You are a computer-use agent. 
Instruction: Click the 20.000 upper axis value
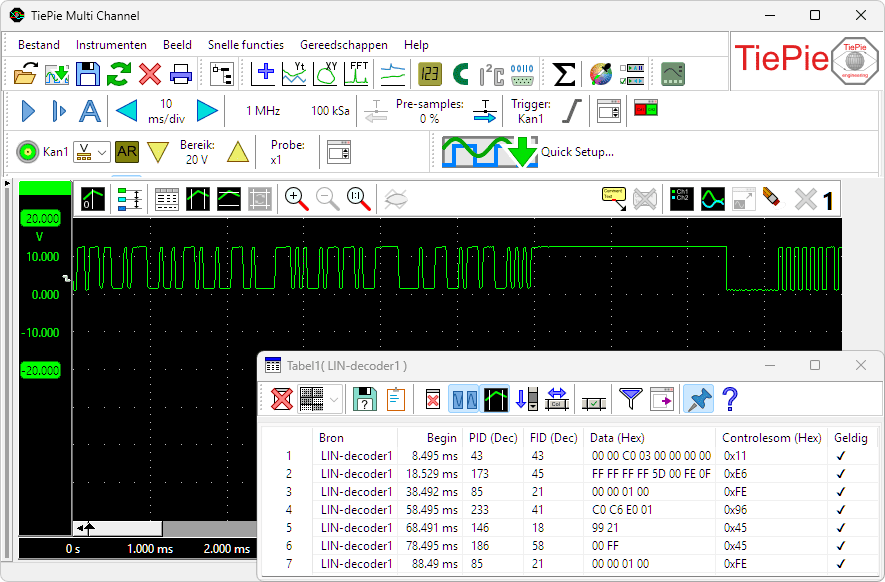[x=41, y=218]
